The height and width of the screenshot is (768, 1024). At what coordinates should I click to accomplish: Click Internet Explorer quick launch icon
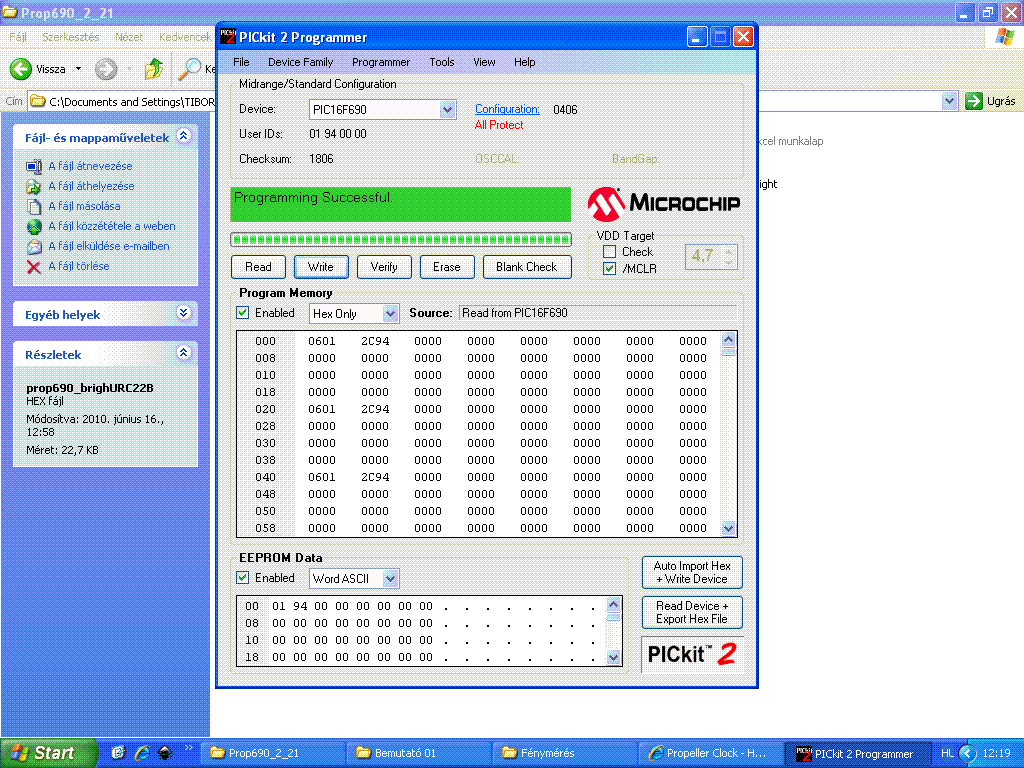coord(142,752)
